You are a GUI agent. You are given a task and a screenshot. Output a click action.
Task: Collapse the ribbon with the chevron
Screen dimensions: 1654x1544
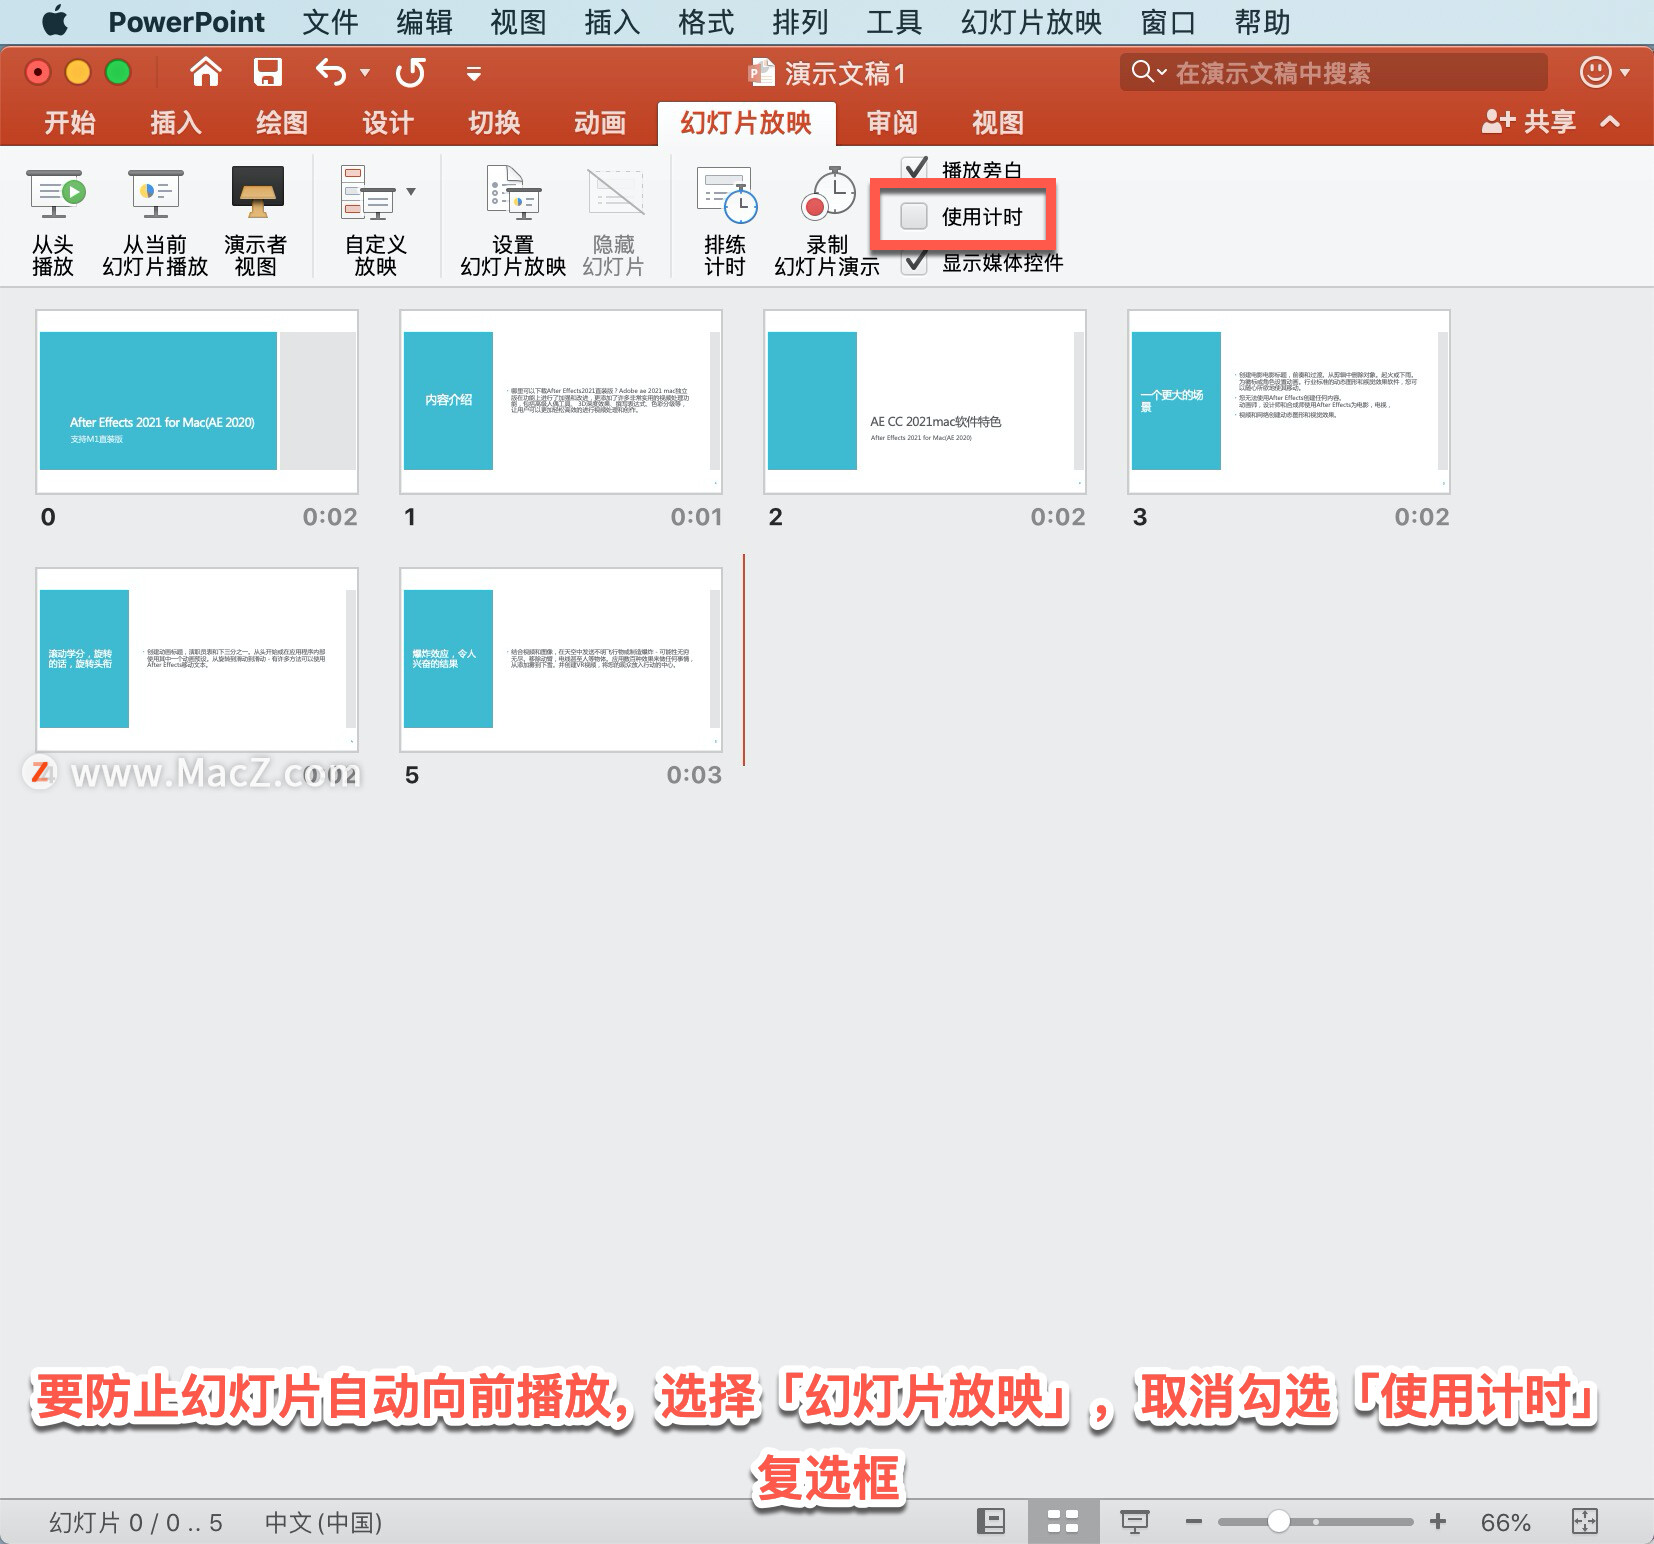(1610, 122)
